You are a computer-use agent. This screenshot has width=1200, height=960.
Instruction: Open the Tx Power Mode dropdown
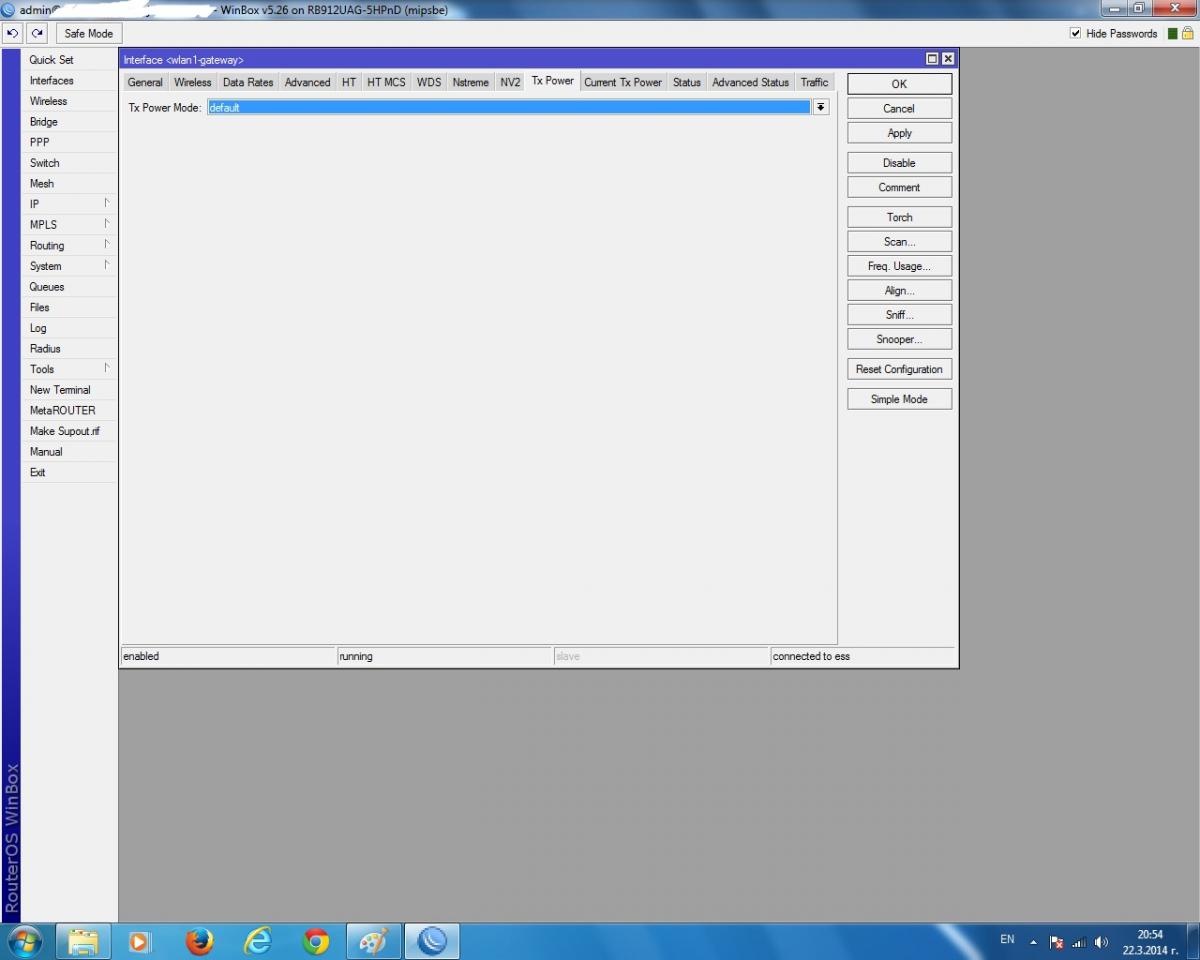[821, 107]
